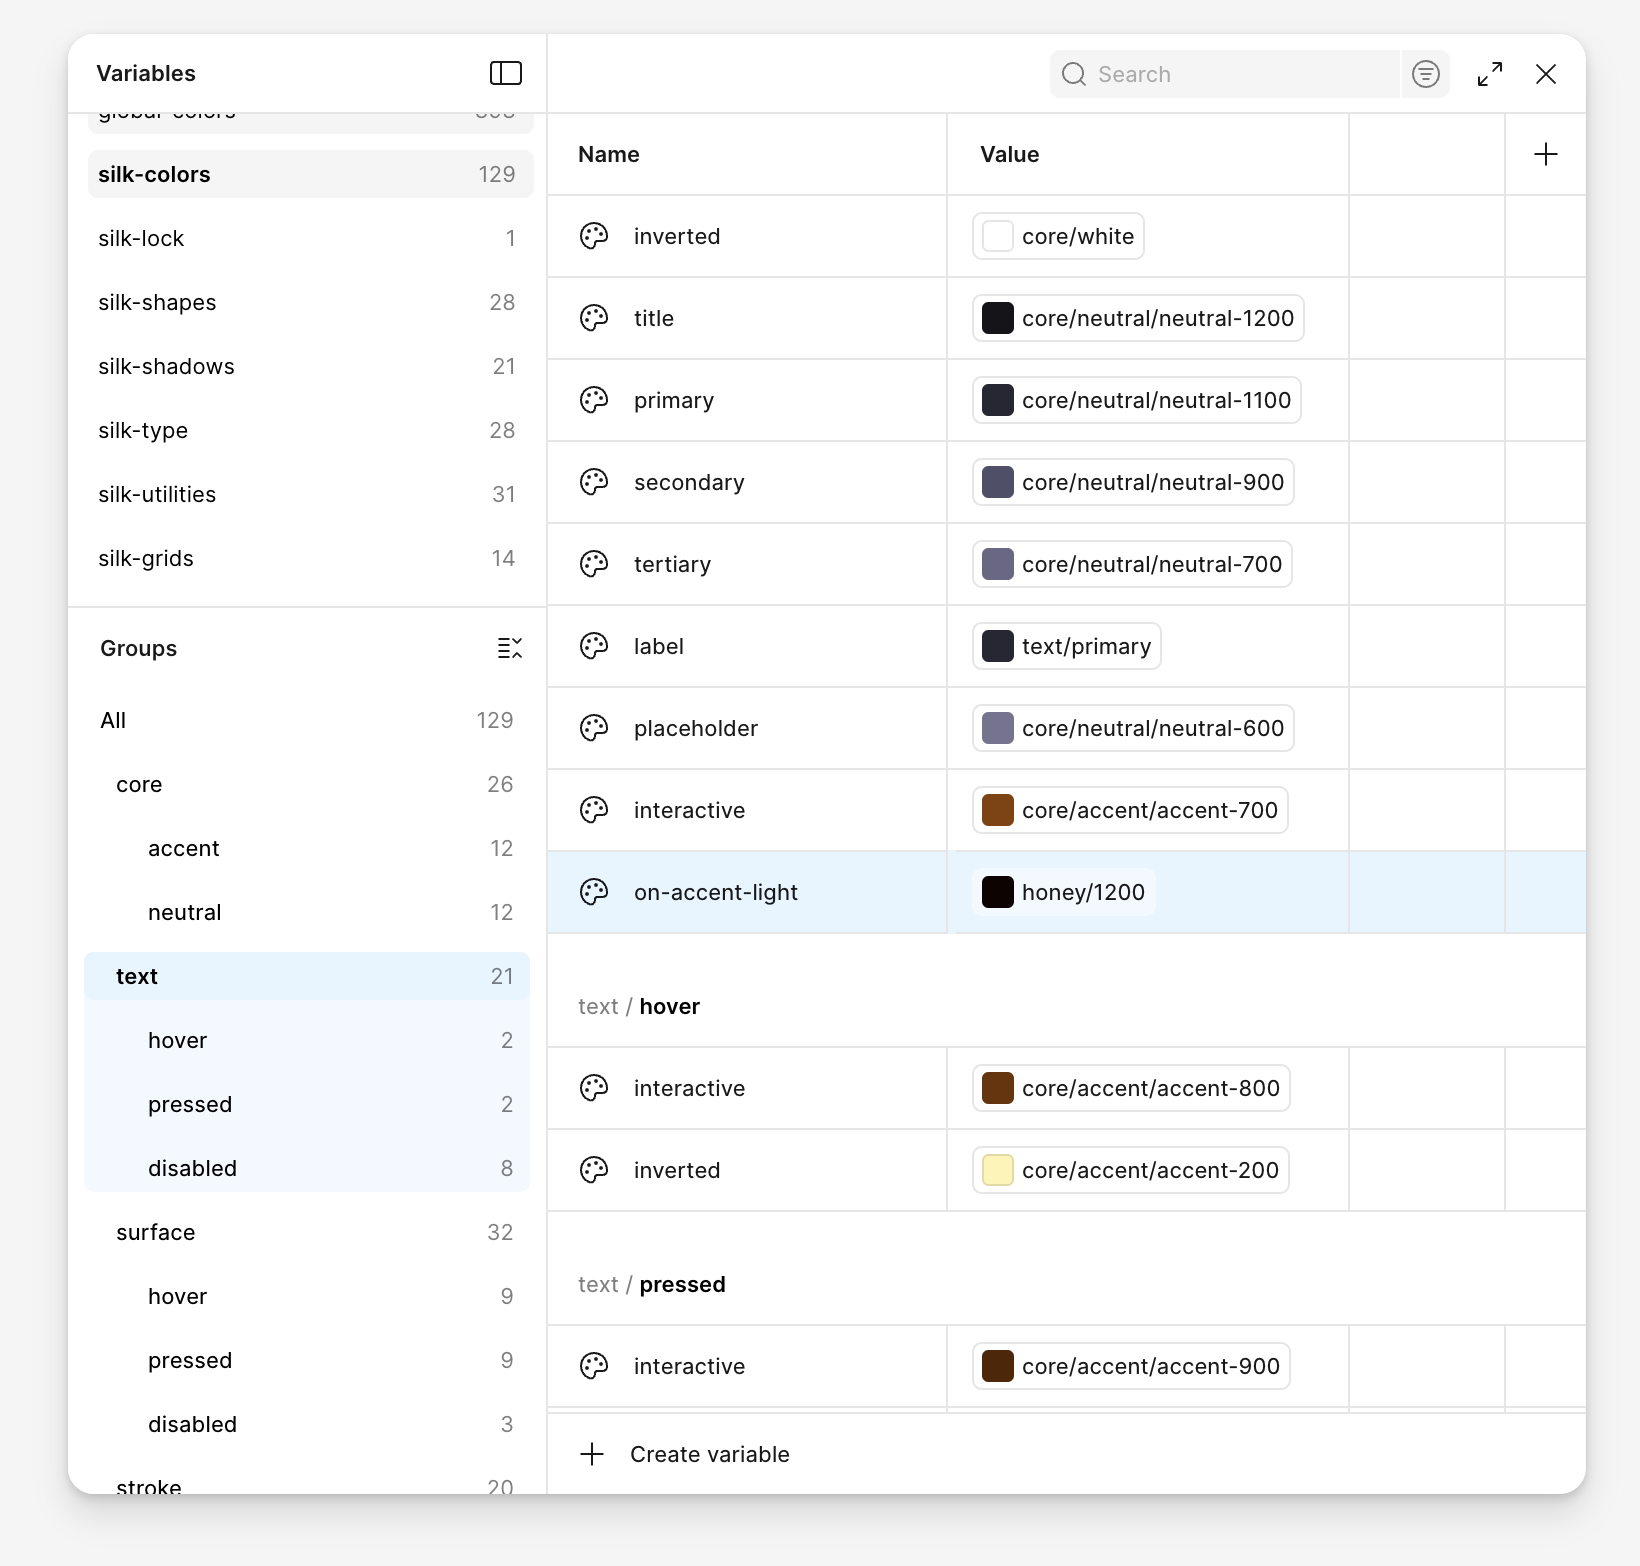1640x1566 pixels.
Task: Click the palette icon next to 'on-accent-light'
Action: coord(594,892)
